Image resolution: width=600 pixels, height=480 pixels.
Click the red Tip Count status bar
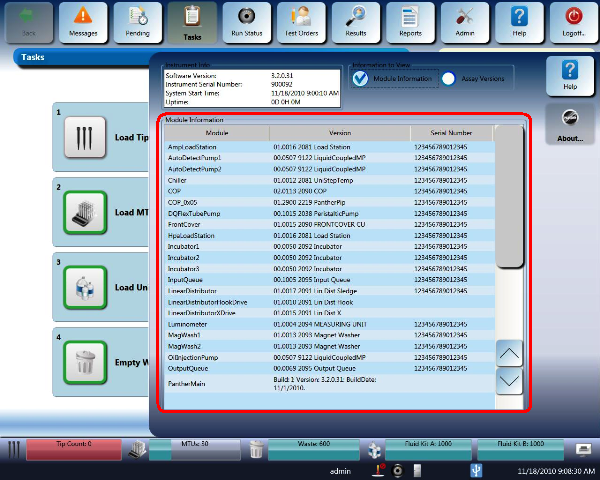click(x=75, y=443)
